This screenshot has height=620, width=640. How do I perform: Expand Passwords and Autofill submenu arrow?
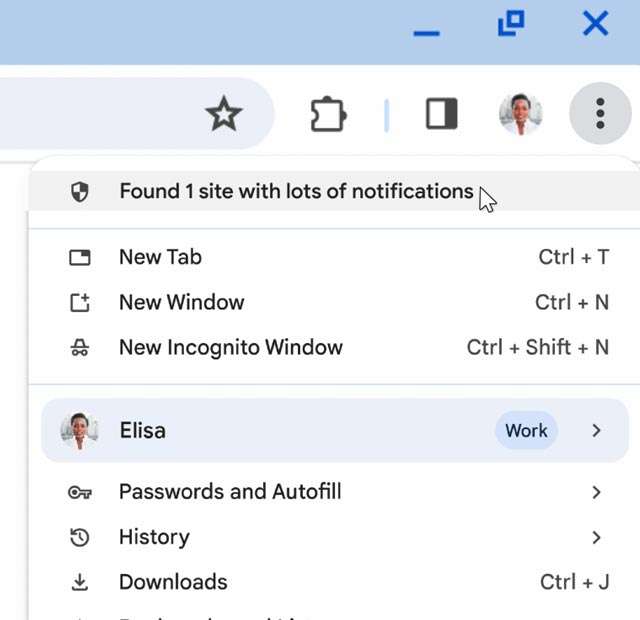tap(596, 492)
